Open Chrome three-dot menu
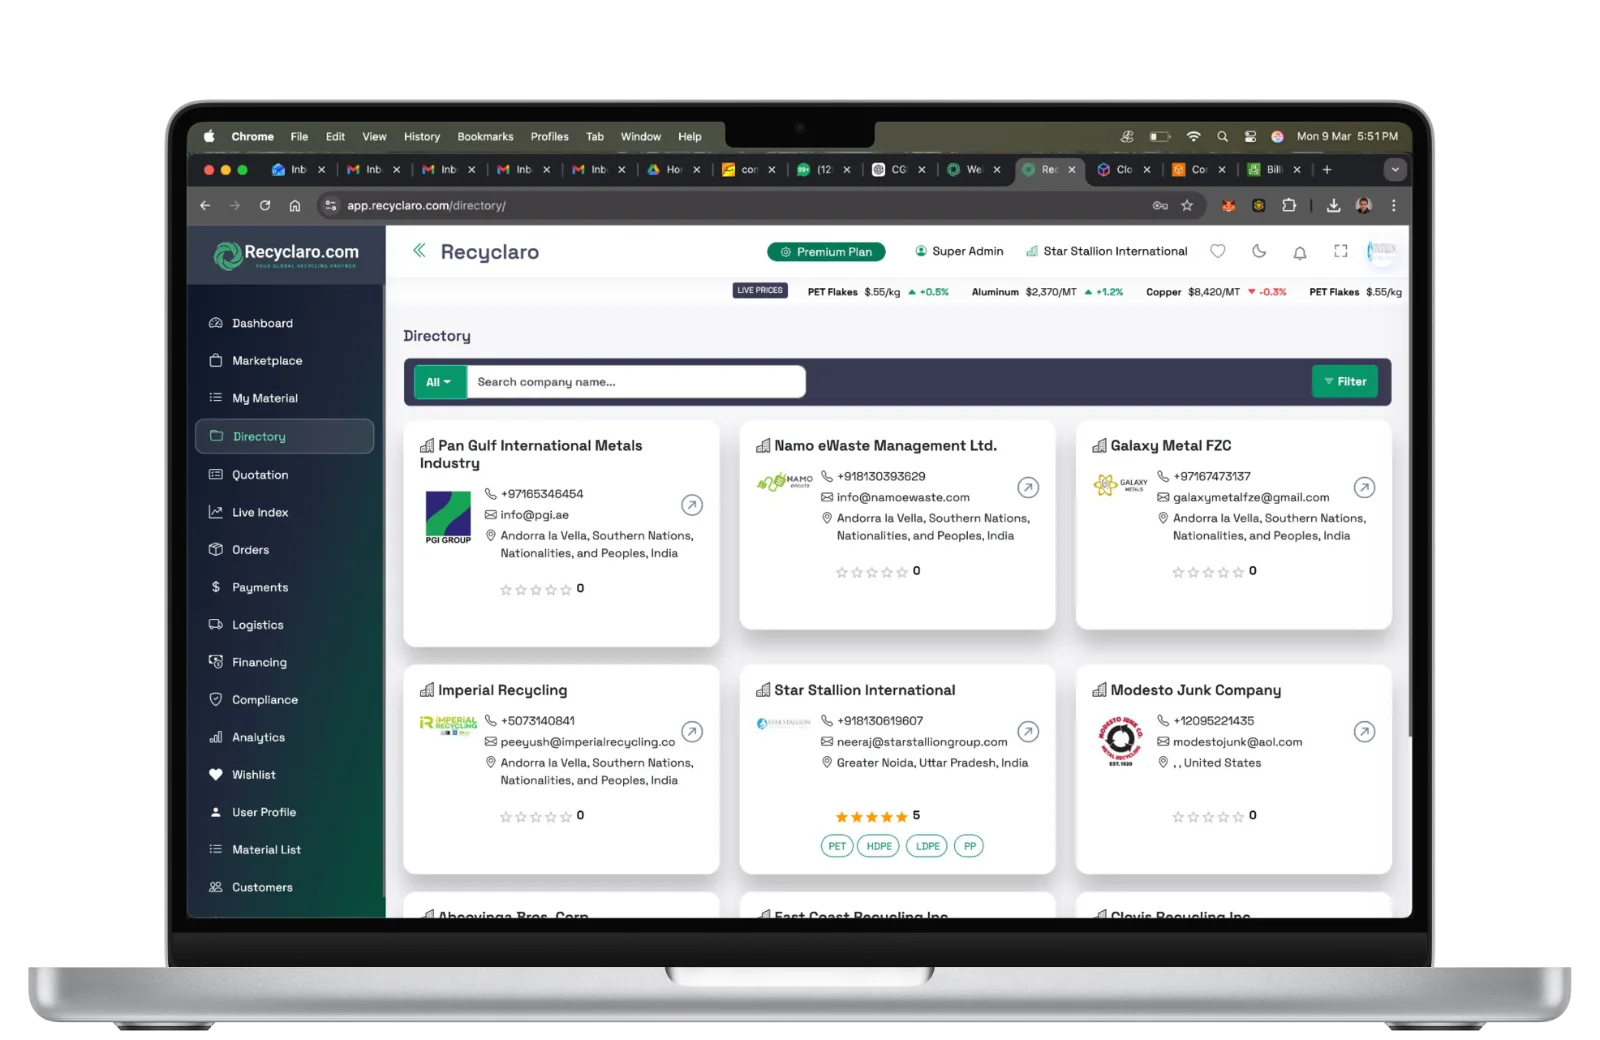This screenshot has height=1040, width=1600. point(1393,205)
